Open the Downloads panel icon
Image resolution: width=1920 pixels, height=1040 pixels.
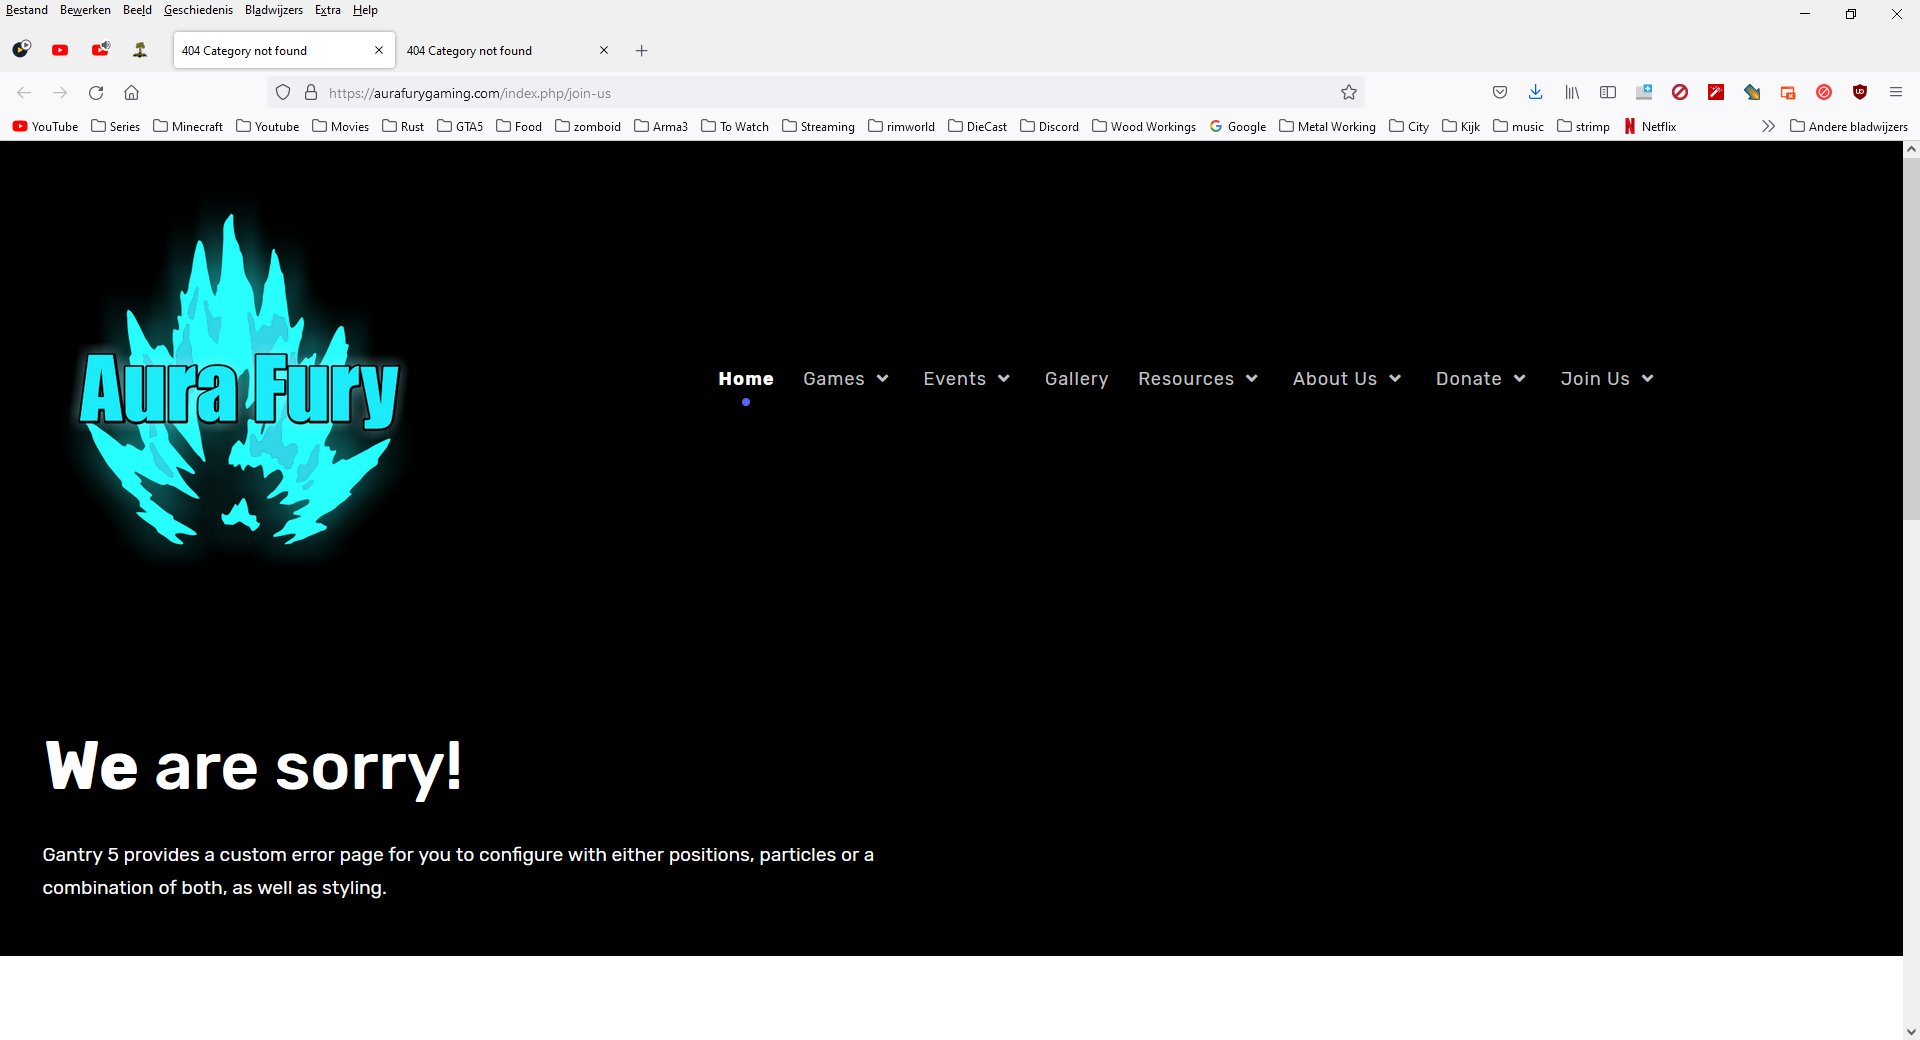(x=1535, y=93)
